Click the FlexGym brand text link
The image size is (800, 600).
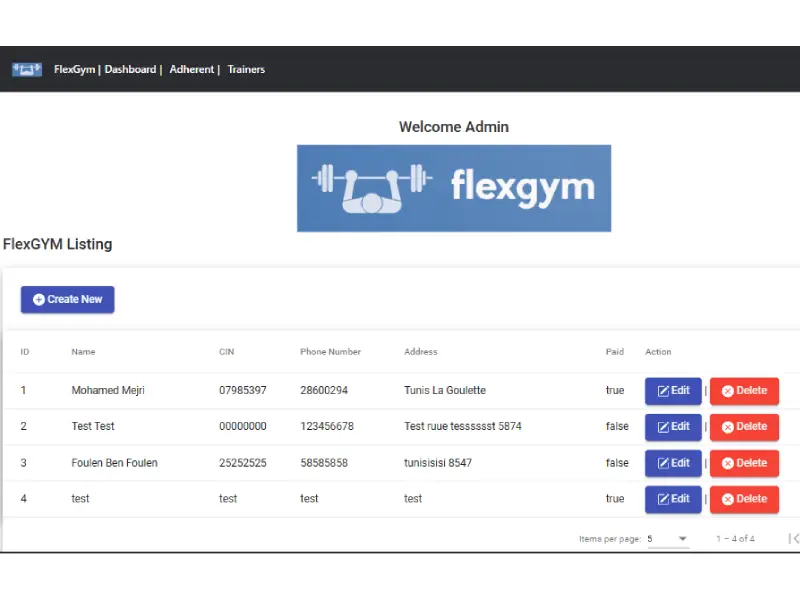(x=74, y=69)
